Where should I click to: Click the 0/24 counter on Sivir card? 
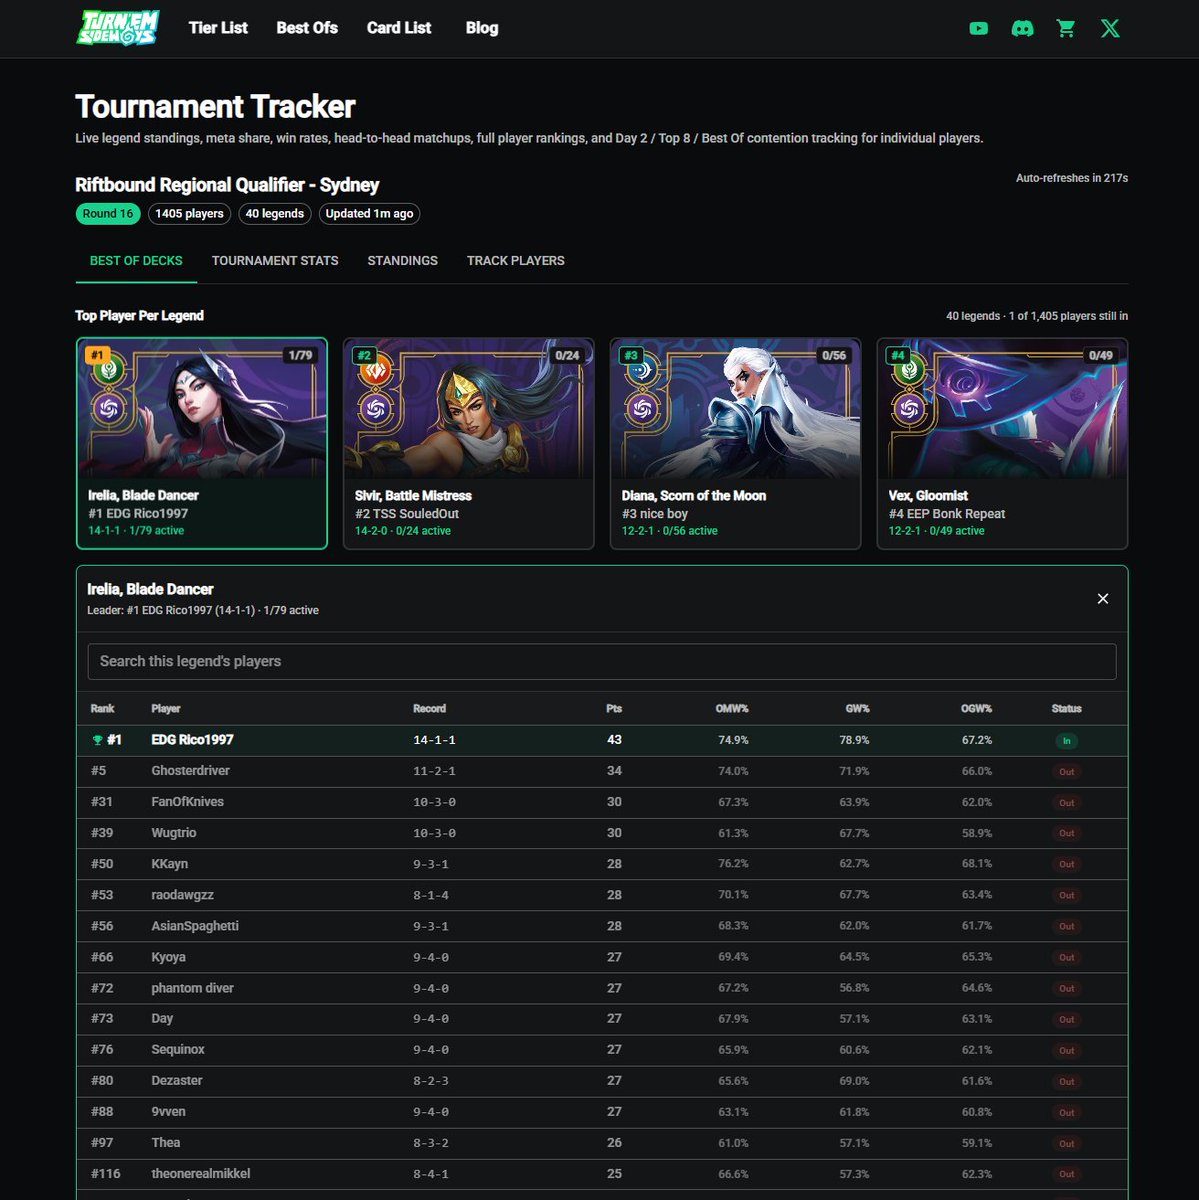pos(567,355)
